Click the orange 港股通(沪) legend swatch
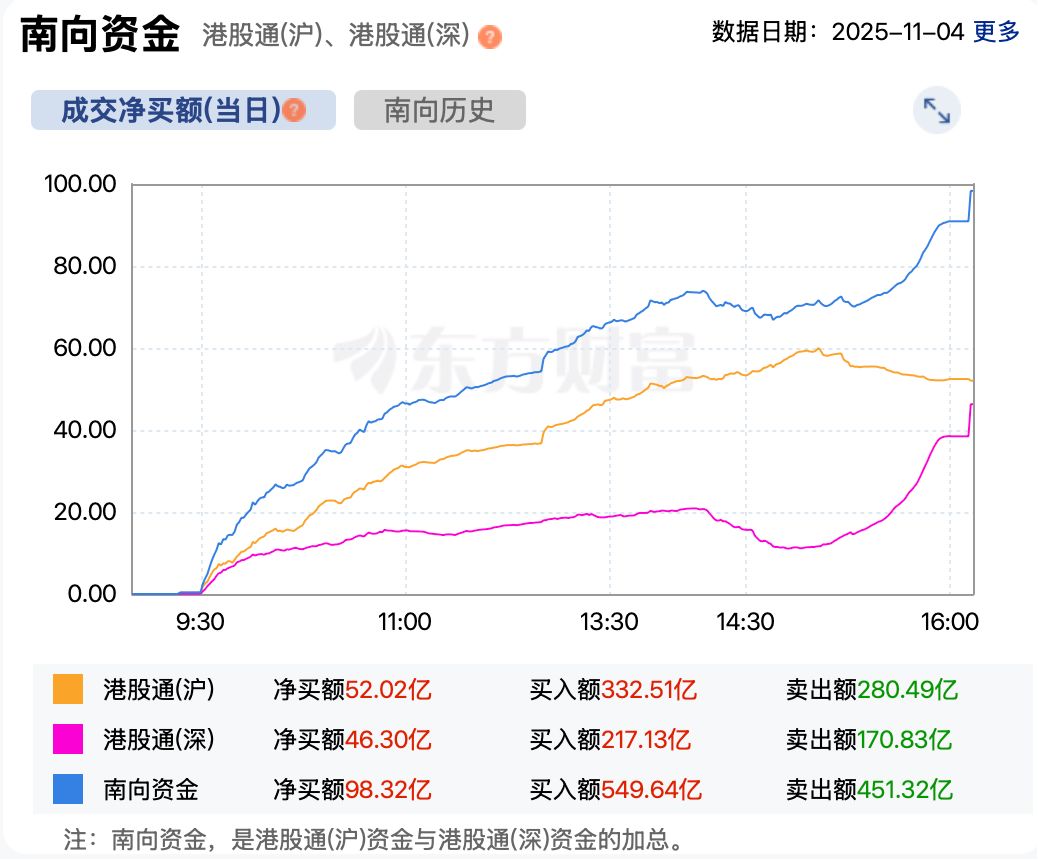This screenshot has height=860, width=1038. 68,689
